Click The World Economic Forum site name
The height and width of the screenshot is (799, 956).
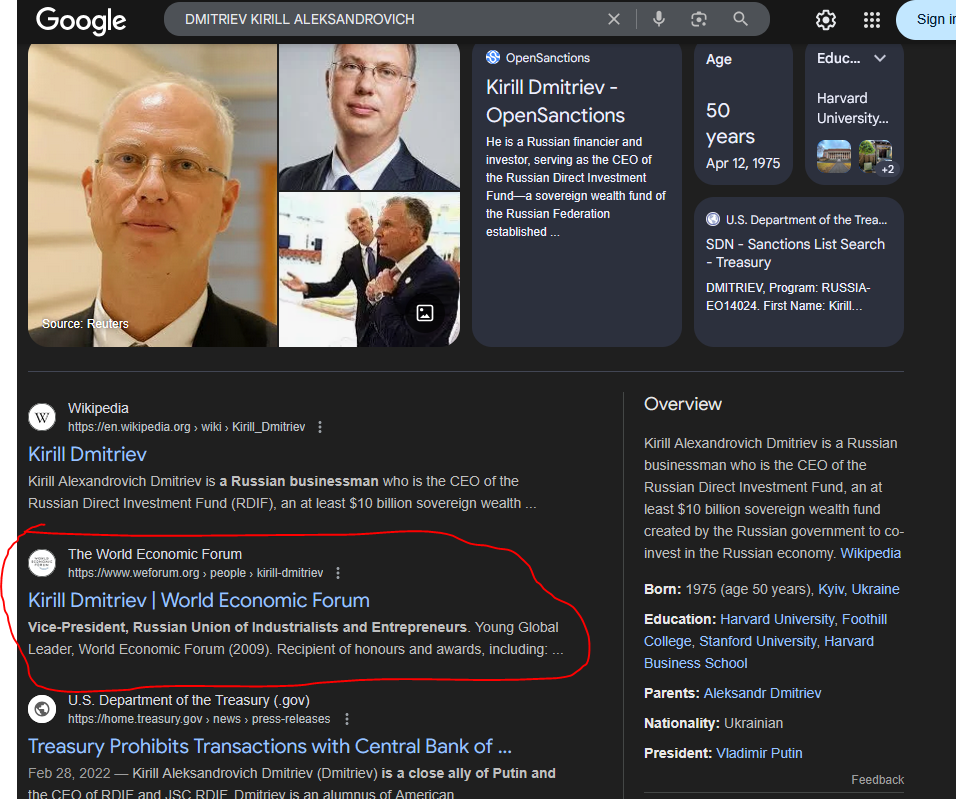[155, 554]
